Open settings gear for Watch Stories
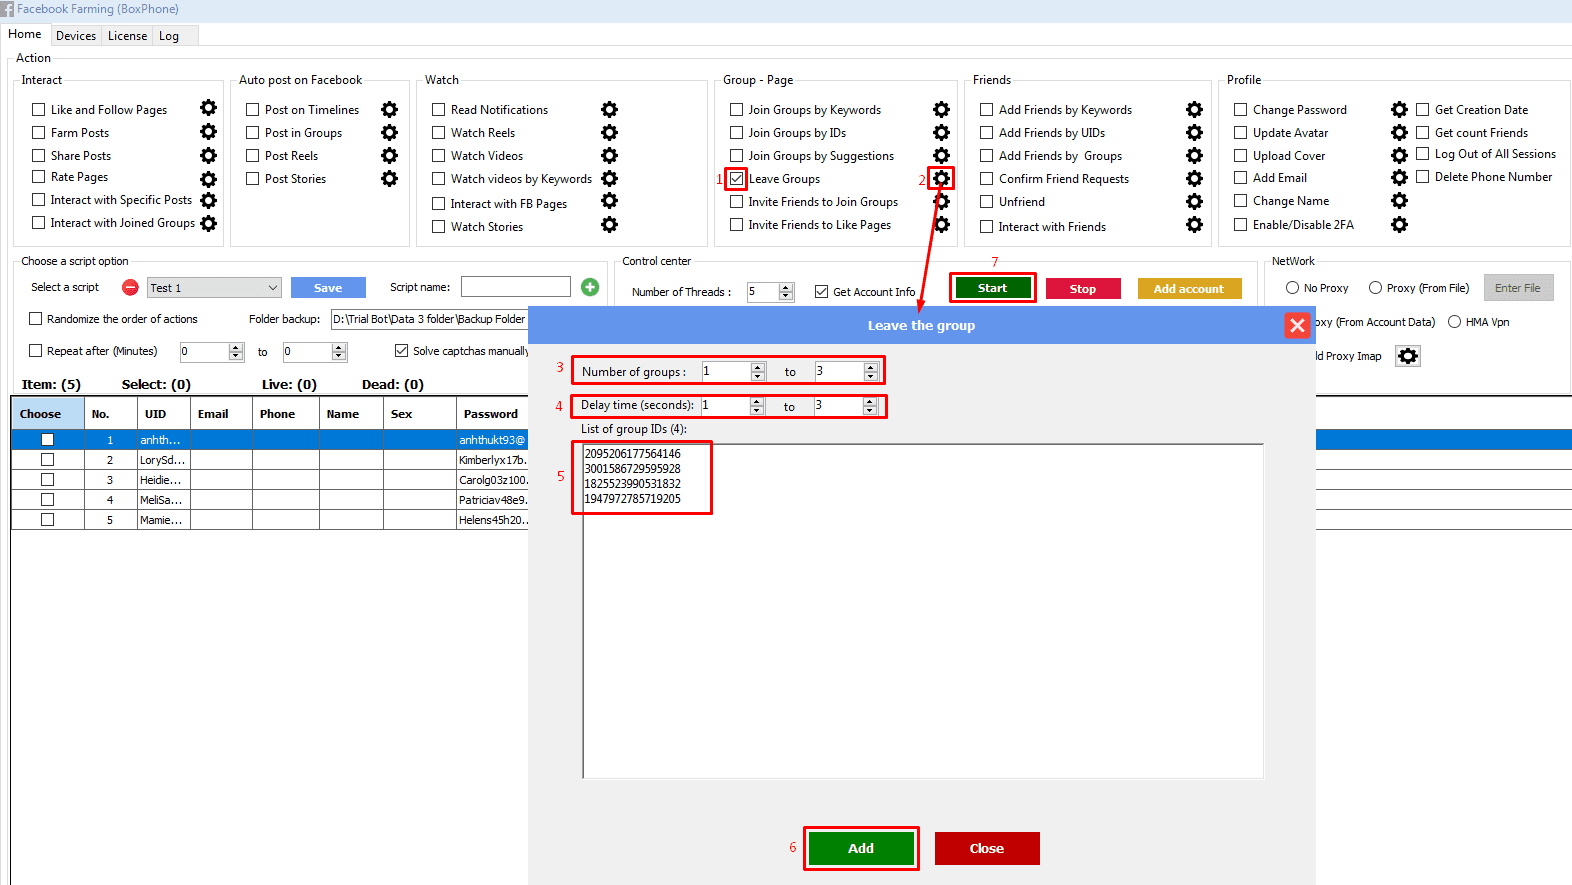 coord(609,225)
